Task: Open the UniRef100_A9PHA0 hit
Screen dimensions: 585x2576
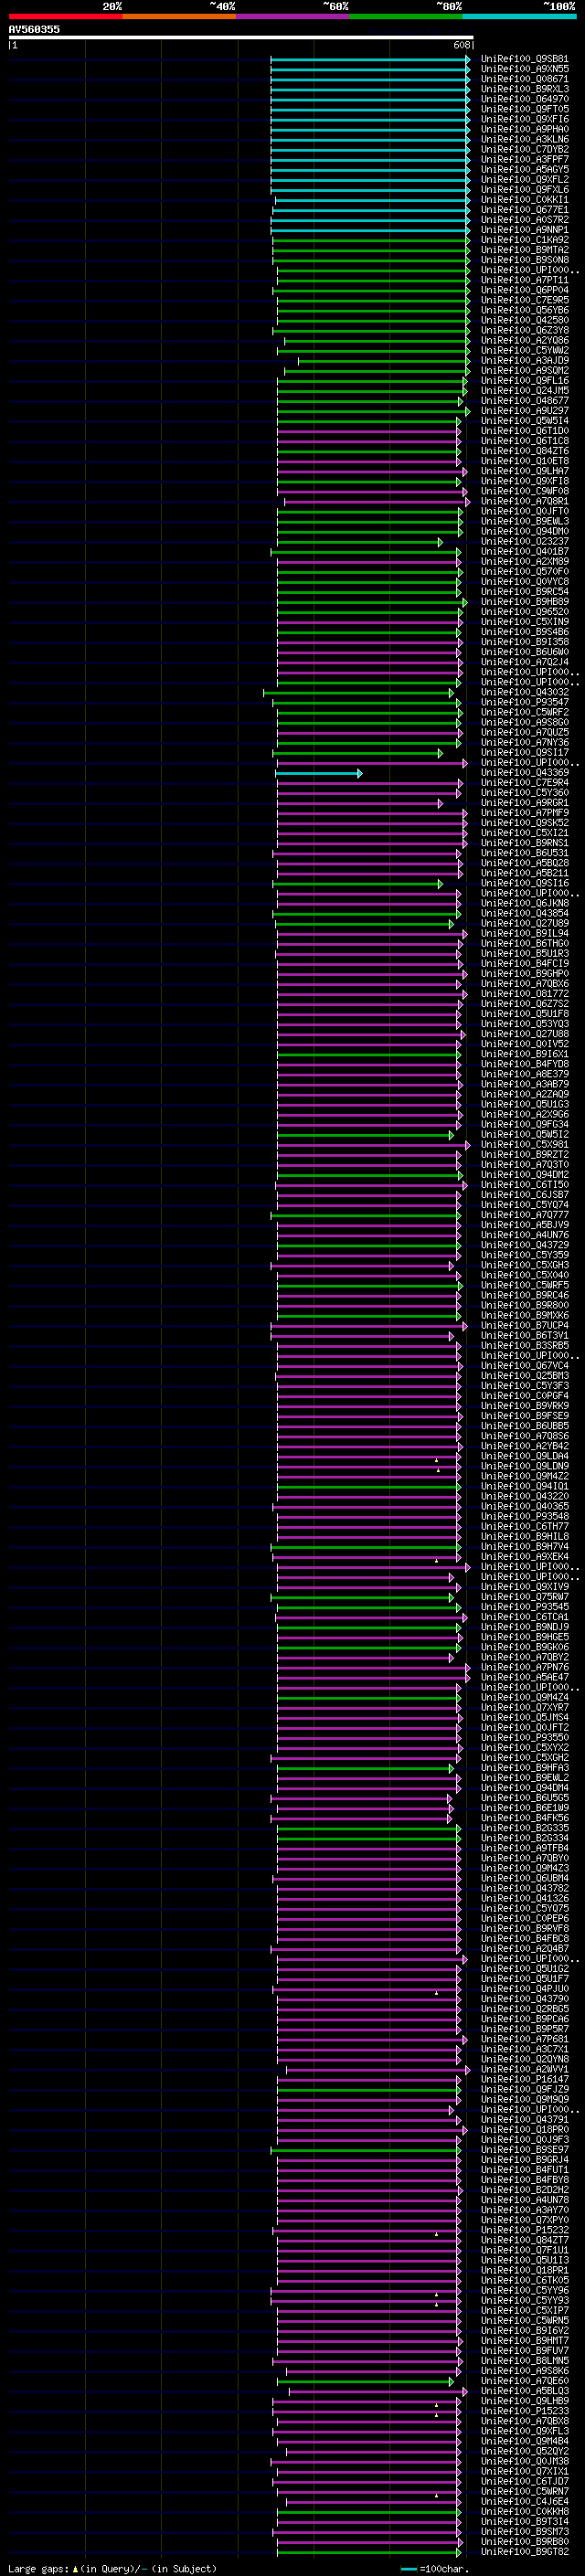Action: (x=524, y=130)
